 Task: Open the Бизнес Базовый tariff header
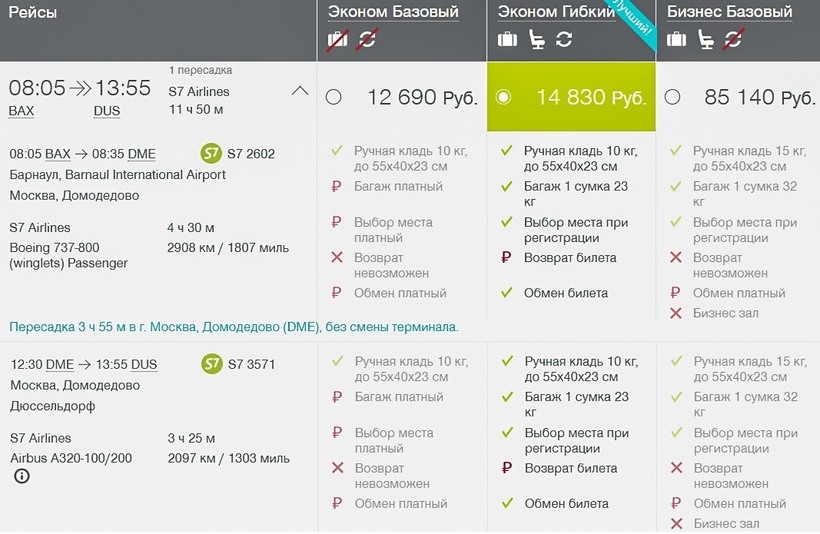(730, 13)
